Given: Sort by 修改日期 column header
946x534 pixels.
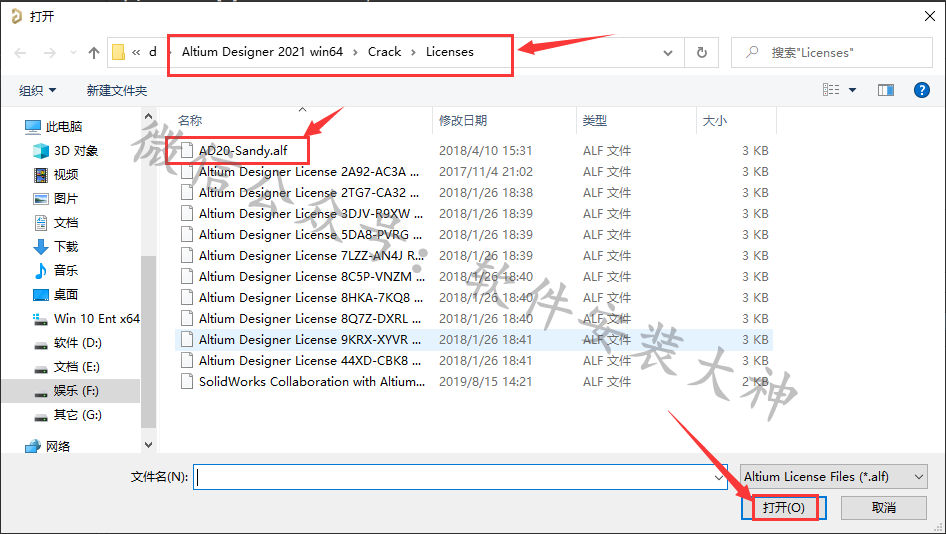Looking at the screenshot, I should (463, 121).
